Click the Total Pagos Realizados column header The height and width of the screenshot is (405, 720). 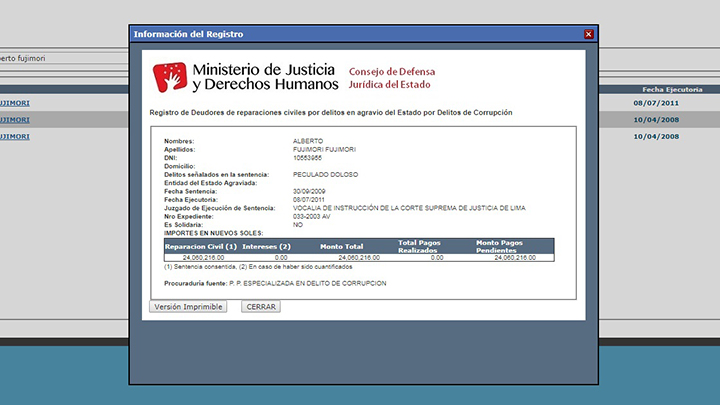pos(419,247)
